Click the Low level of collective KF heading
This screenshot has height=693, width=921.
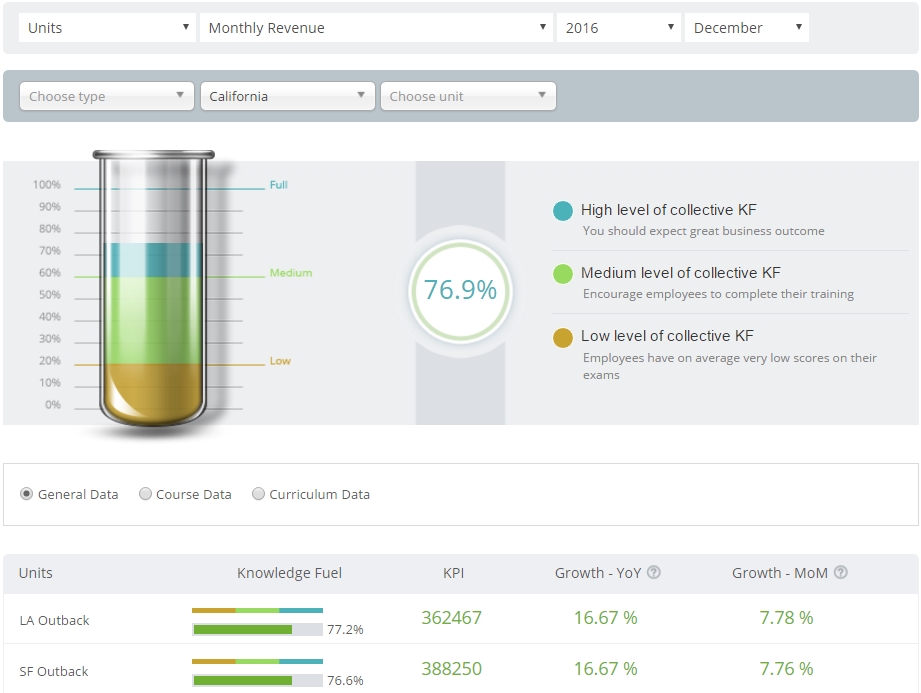[667, 335]
